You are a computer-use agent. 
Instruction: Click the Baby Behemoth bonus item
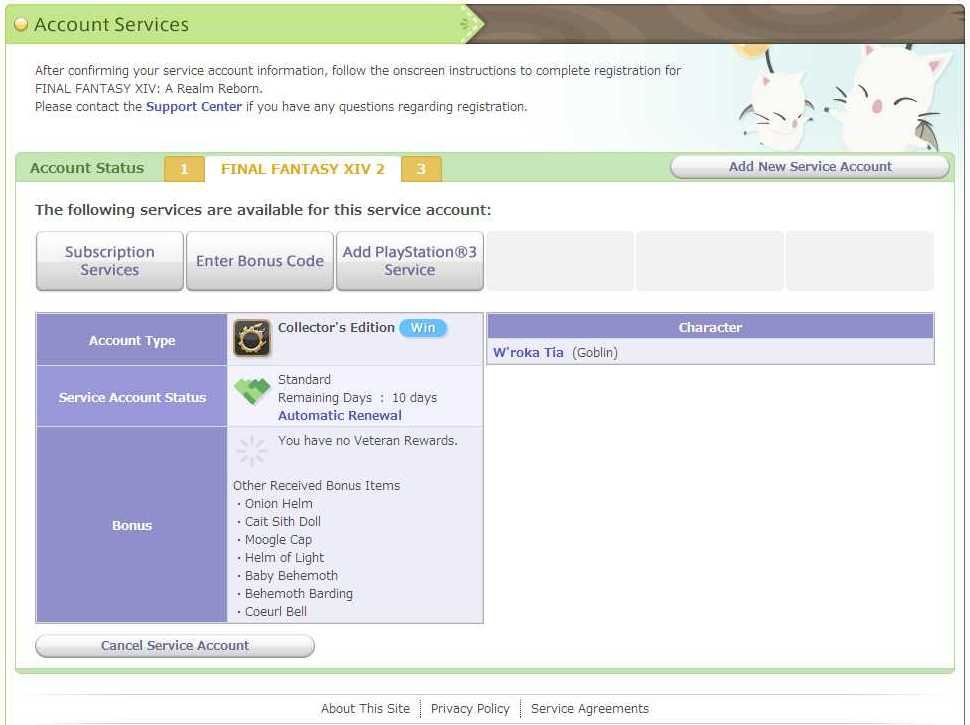point(291,576)
